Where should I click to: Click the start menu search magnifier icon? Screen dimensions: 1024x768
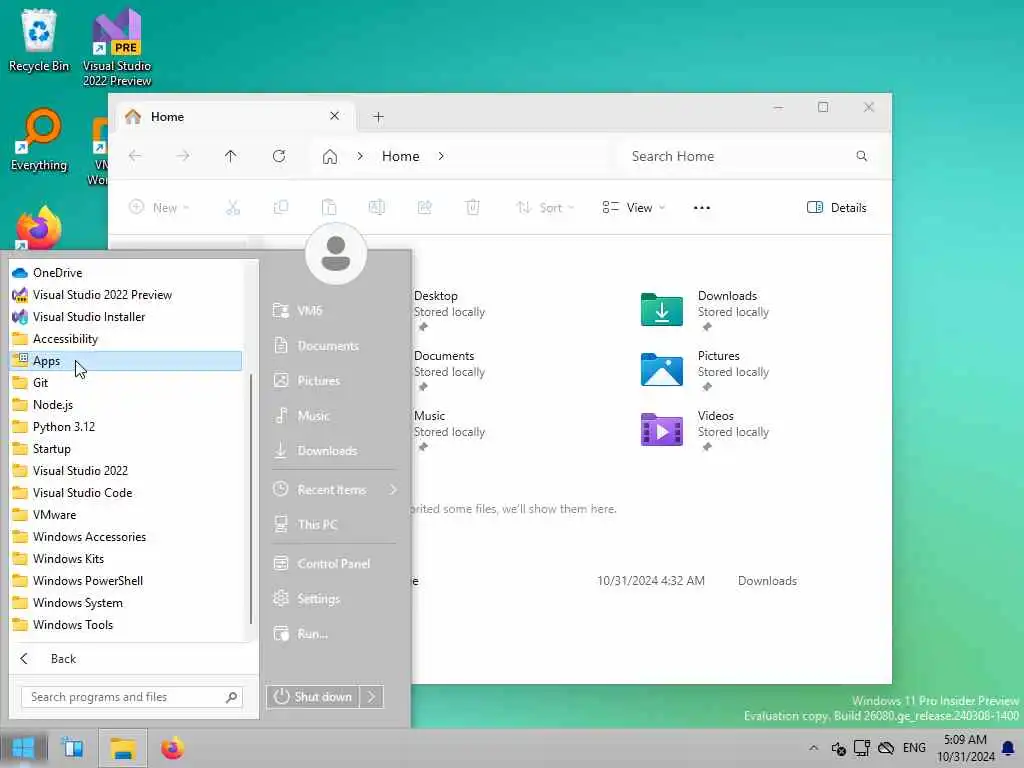[x=231, y=697]
